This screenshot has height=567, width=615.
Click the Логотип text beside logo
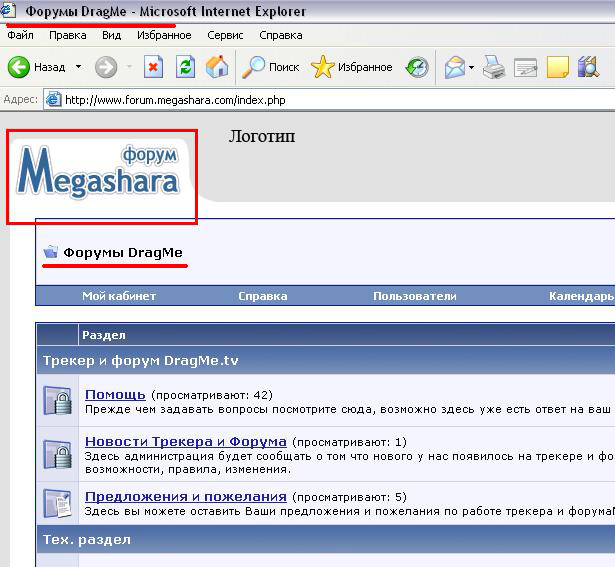click(x=262, y=136)
